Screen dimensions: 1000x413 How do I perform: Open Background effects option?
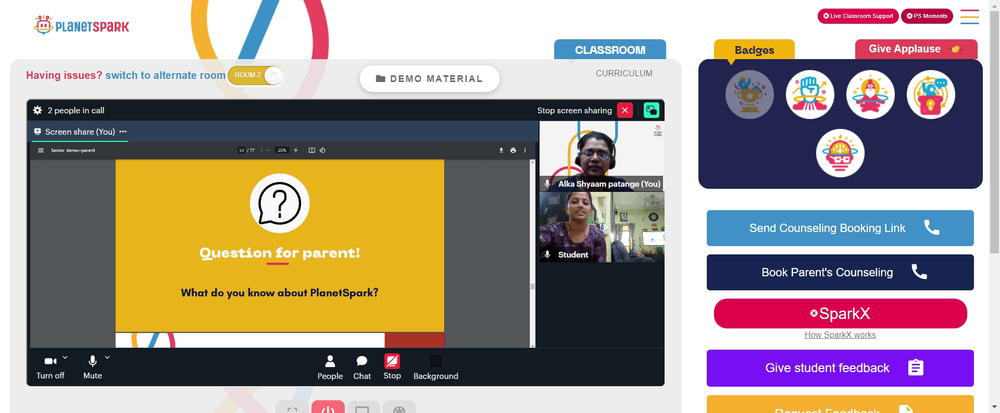click(436, 368)
